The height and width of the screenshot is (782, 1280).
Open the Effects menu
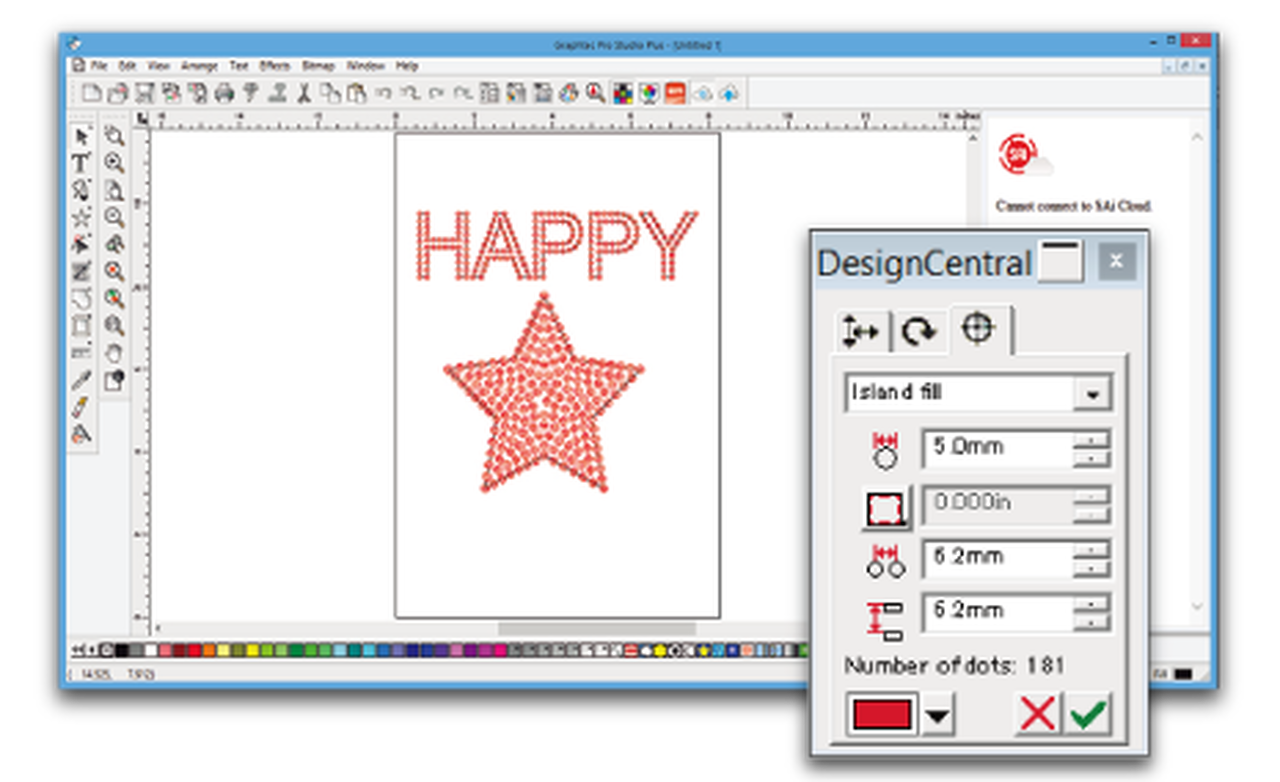coord(274,66)
